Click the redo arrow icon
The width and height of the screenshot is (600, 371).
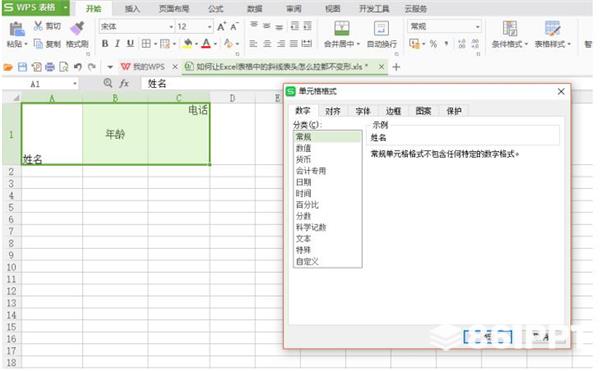point(91,67)
